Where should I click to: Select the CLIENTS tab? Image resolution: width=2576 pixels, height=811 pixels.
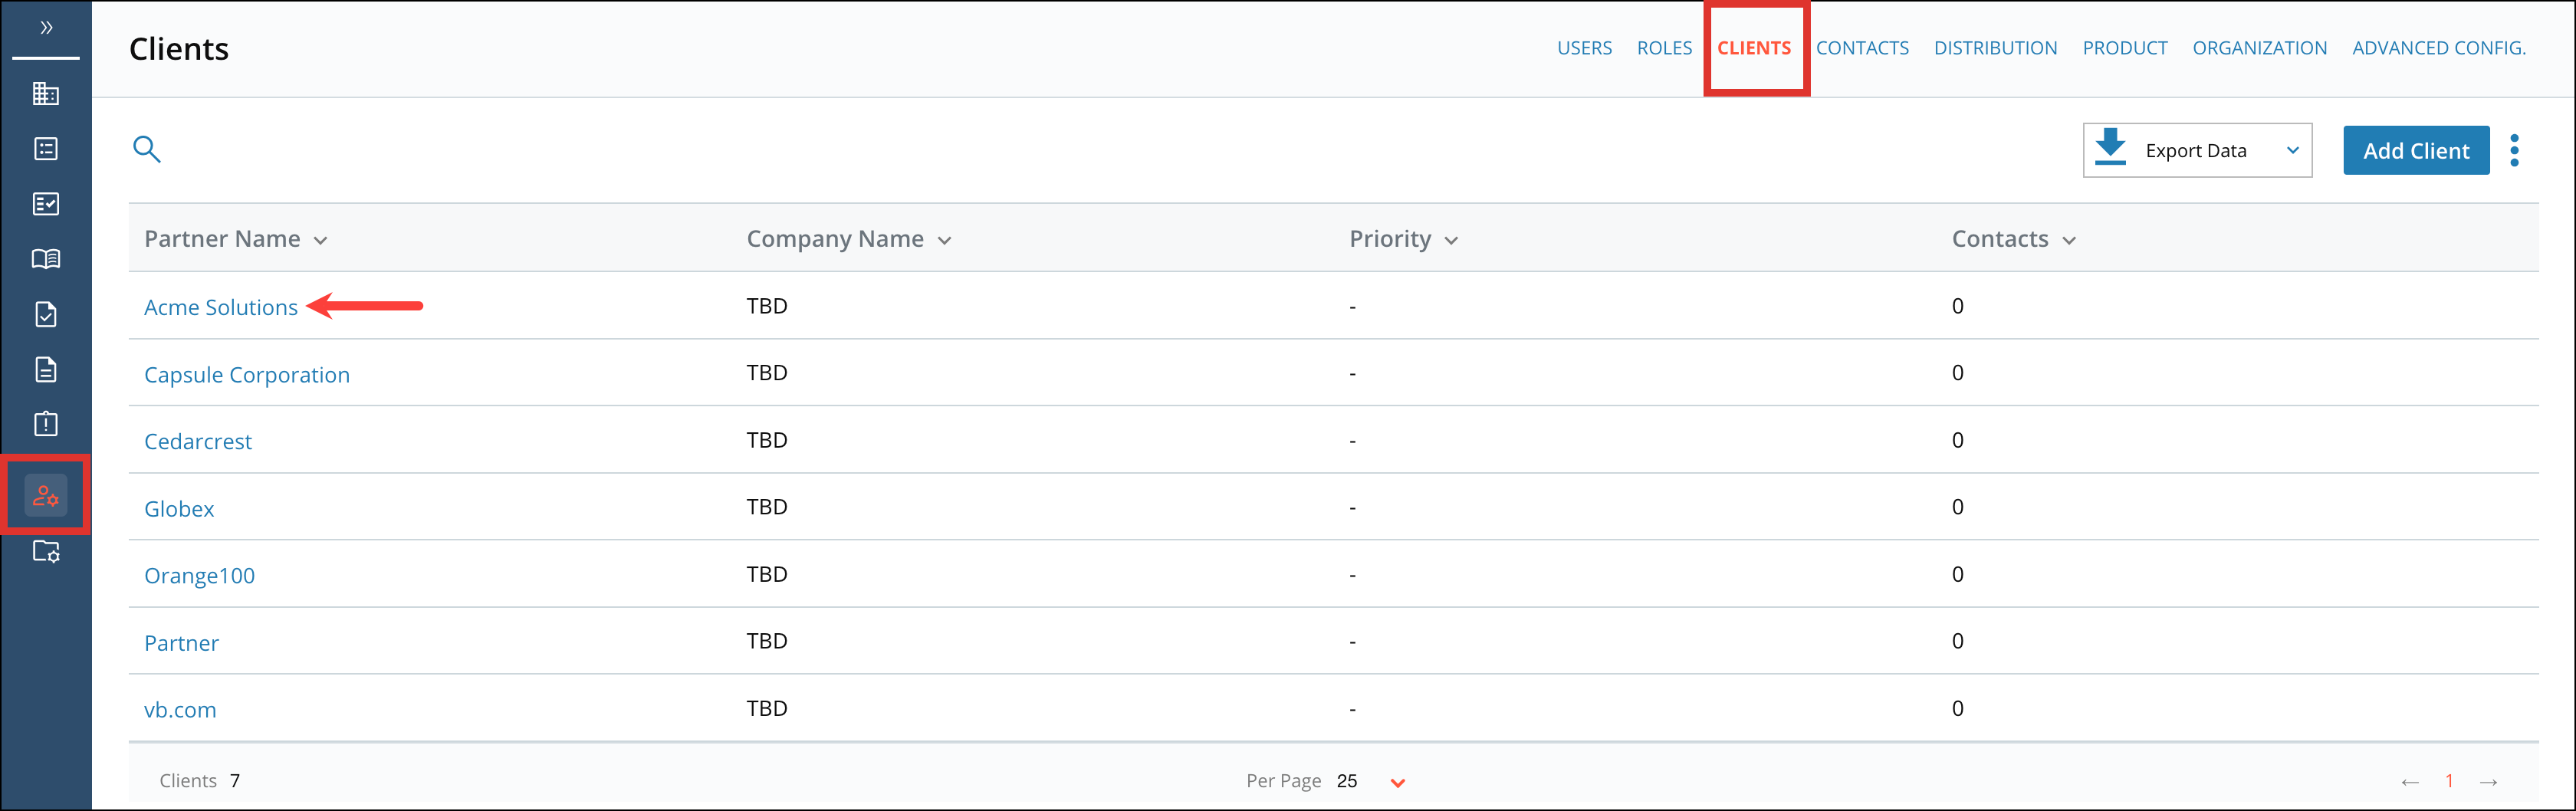pos(1754,48)
